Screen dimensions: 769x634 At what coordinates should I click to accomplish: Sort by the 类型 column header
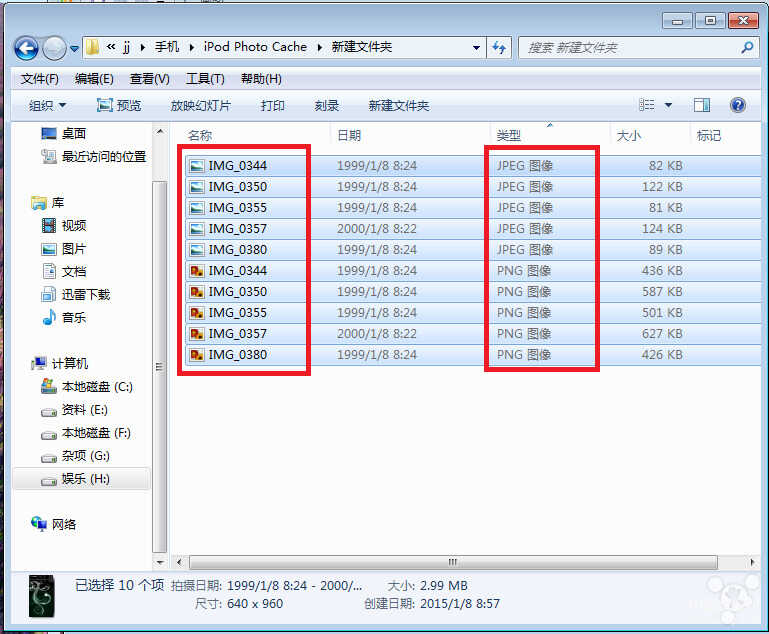click(x=509, y=135)
